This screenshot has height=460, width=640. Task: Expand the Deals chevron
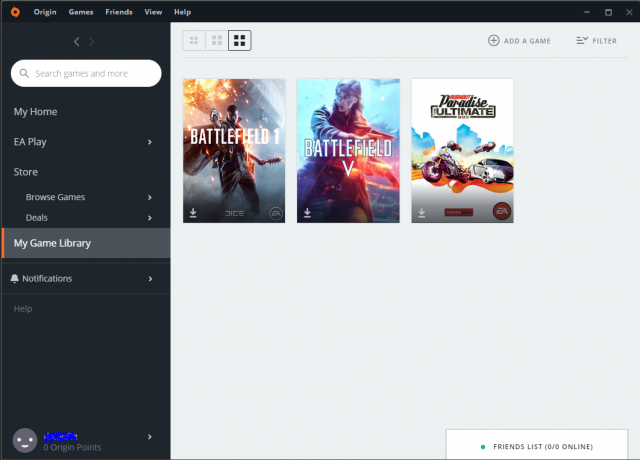coord(150,217)
